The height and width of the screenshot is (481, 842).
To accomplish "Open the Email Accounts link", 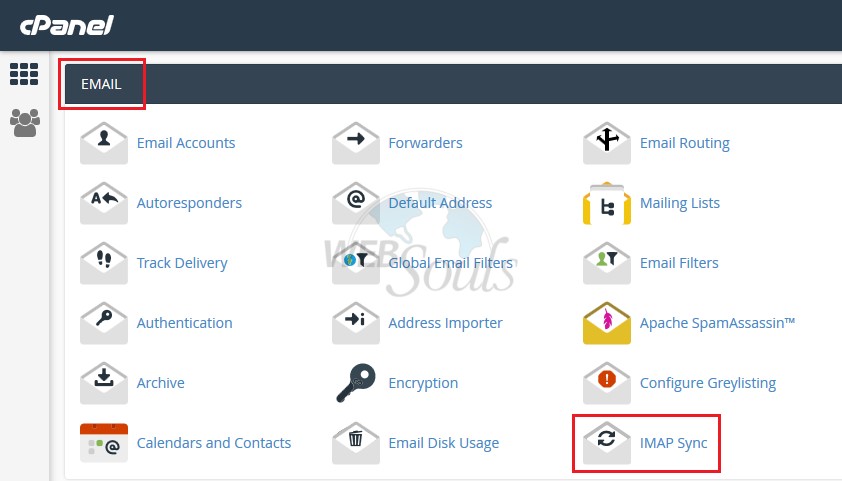I will coord(186,143).
